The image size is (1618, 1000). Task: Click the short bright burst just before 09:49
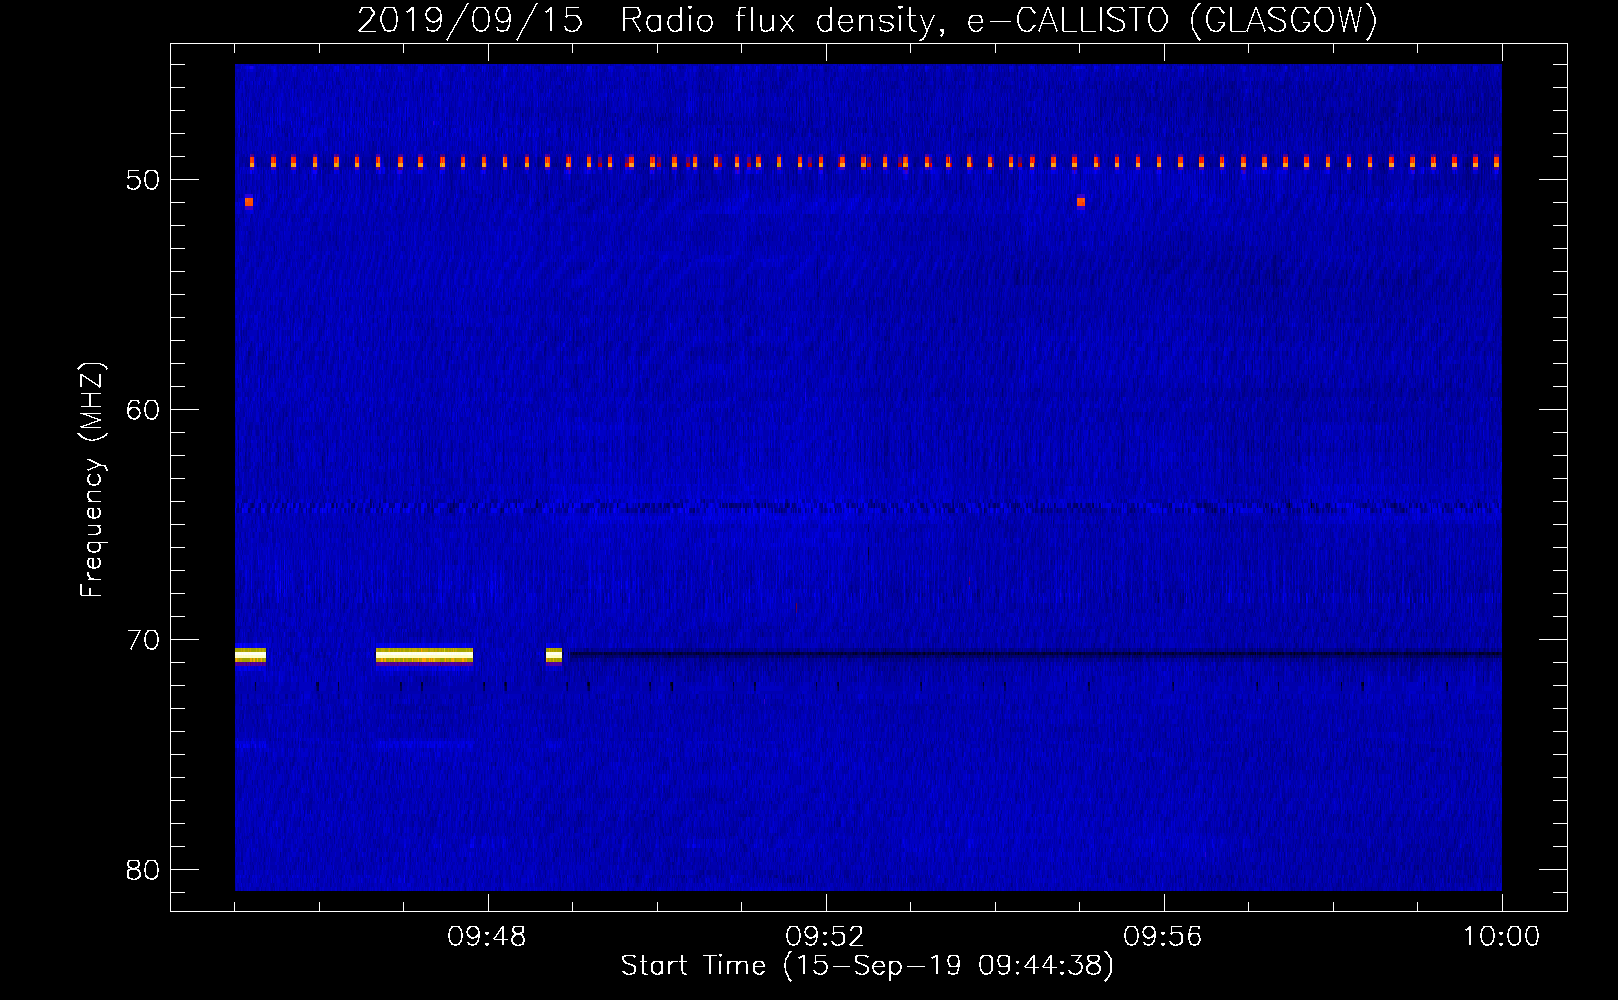(554, 656)
